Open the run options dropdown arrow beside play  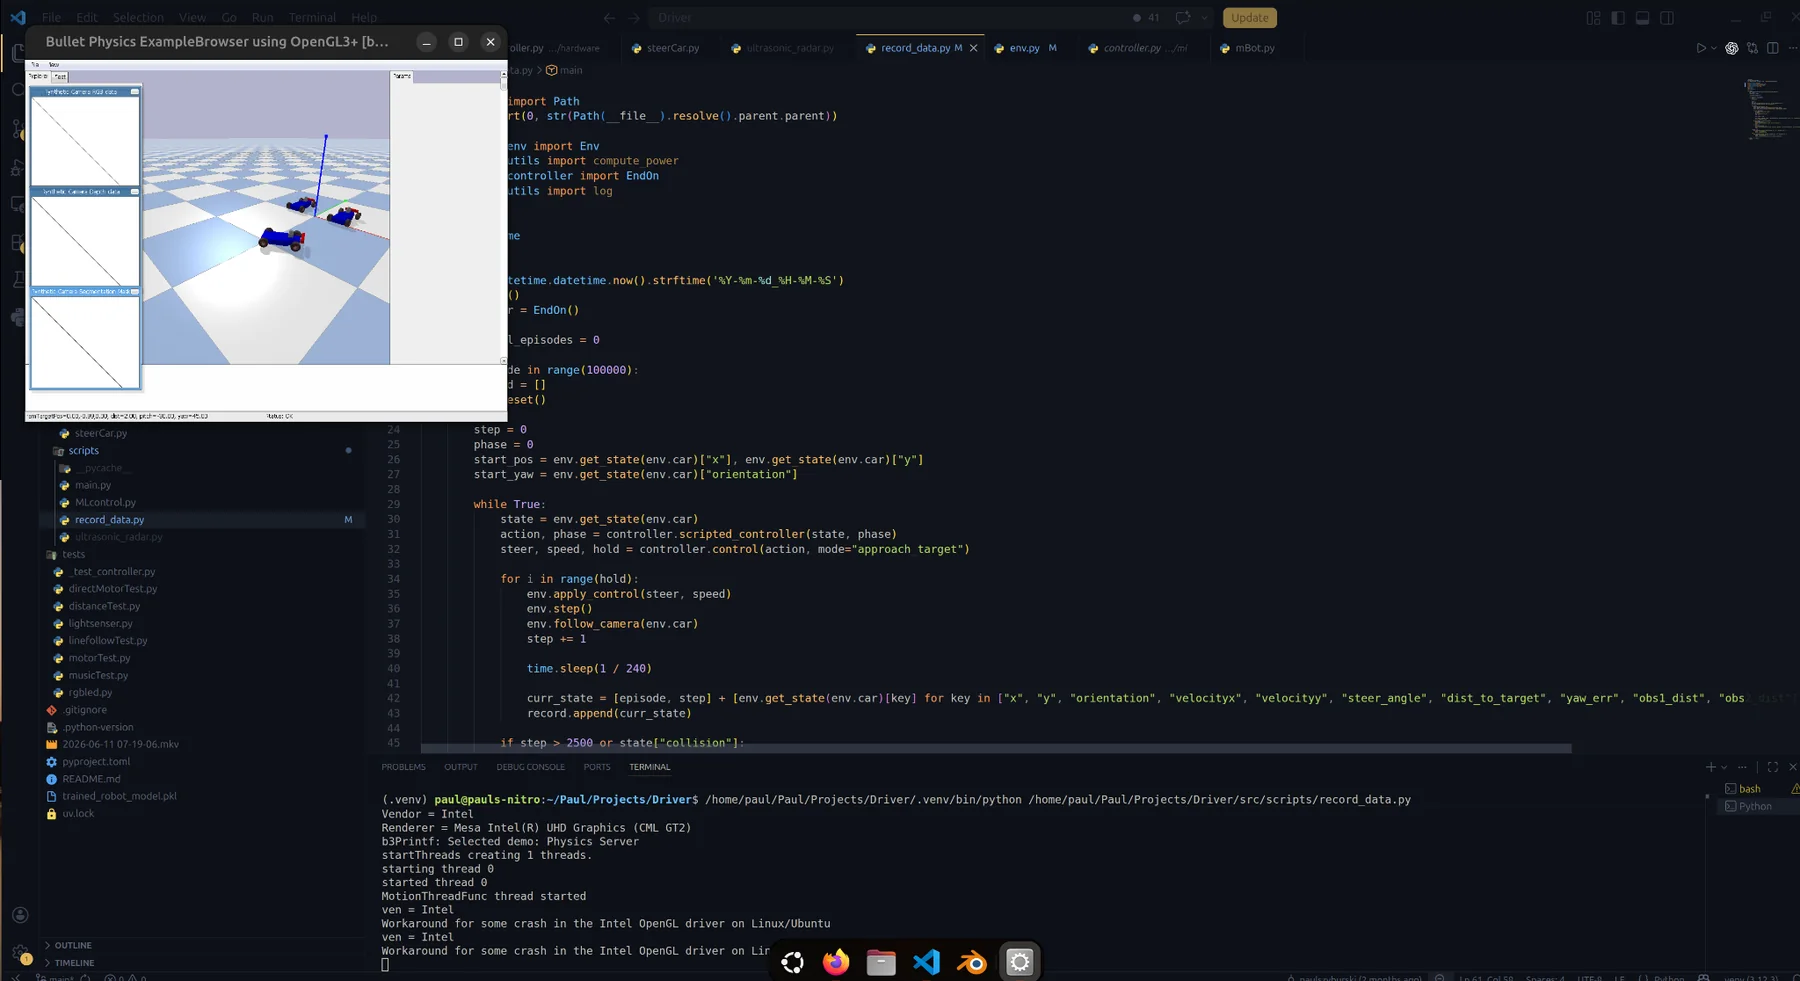[x=1714, y=48]
